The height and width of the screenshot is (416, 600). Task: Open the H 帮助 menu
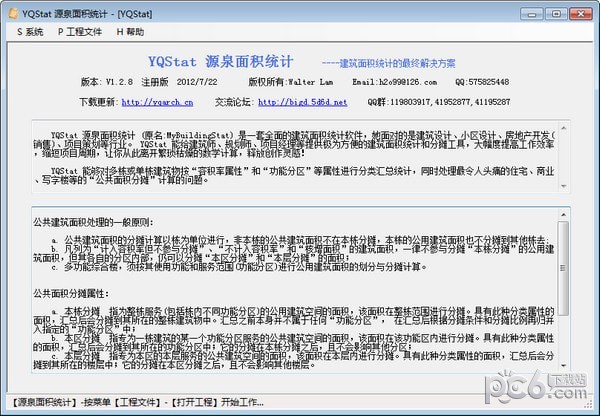click(130, 32)
